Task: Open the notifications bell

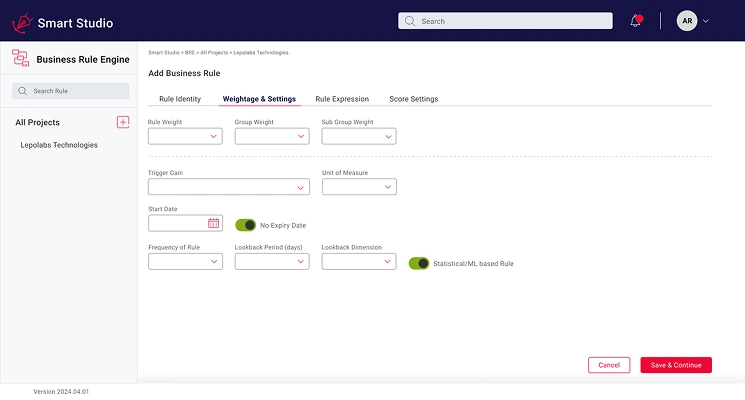Action: coord(636,21)
